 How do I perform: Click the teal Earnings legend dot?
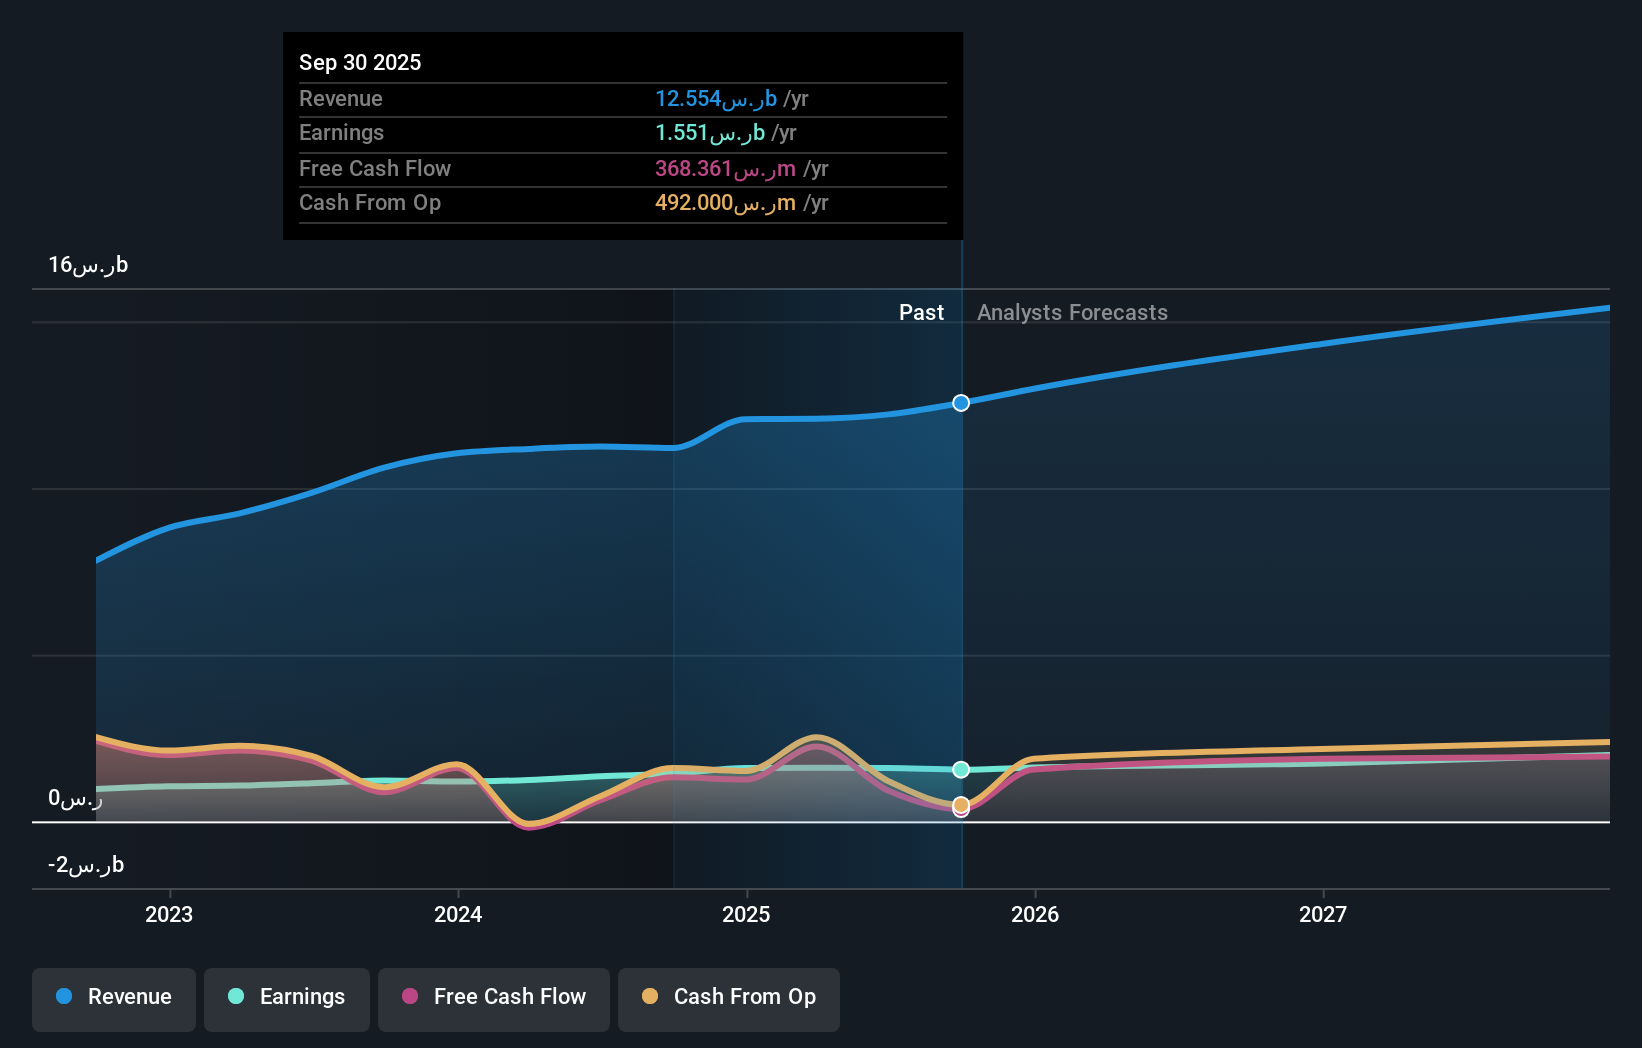235,997
